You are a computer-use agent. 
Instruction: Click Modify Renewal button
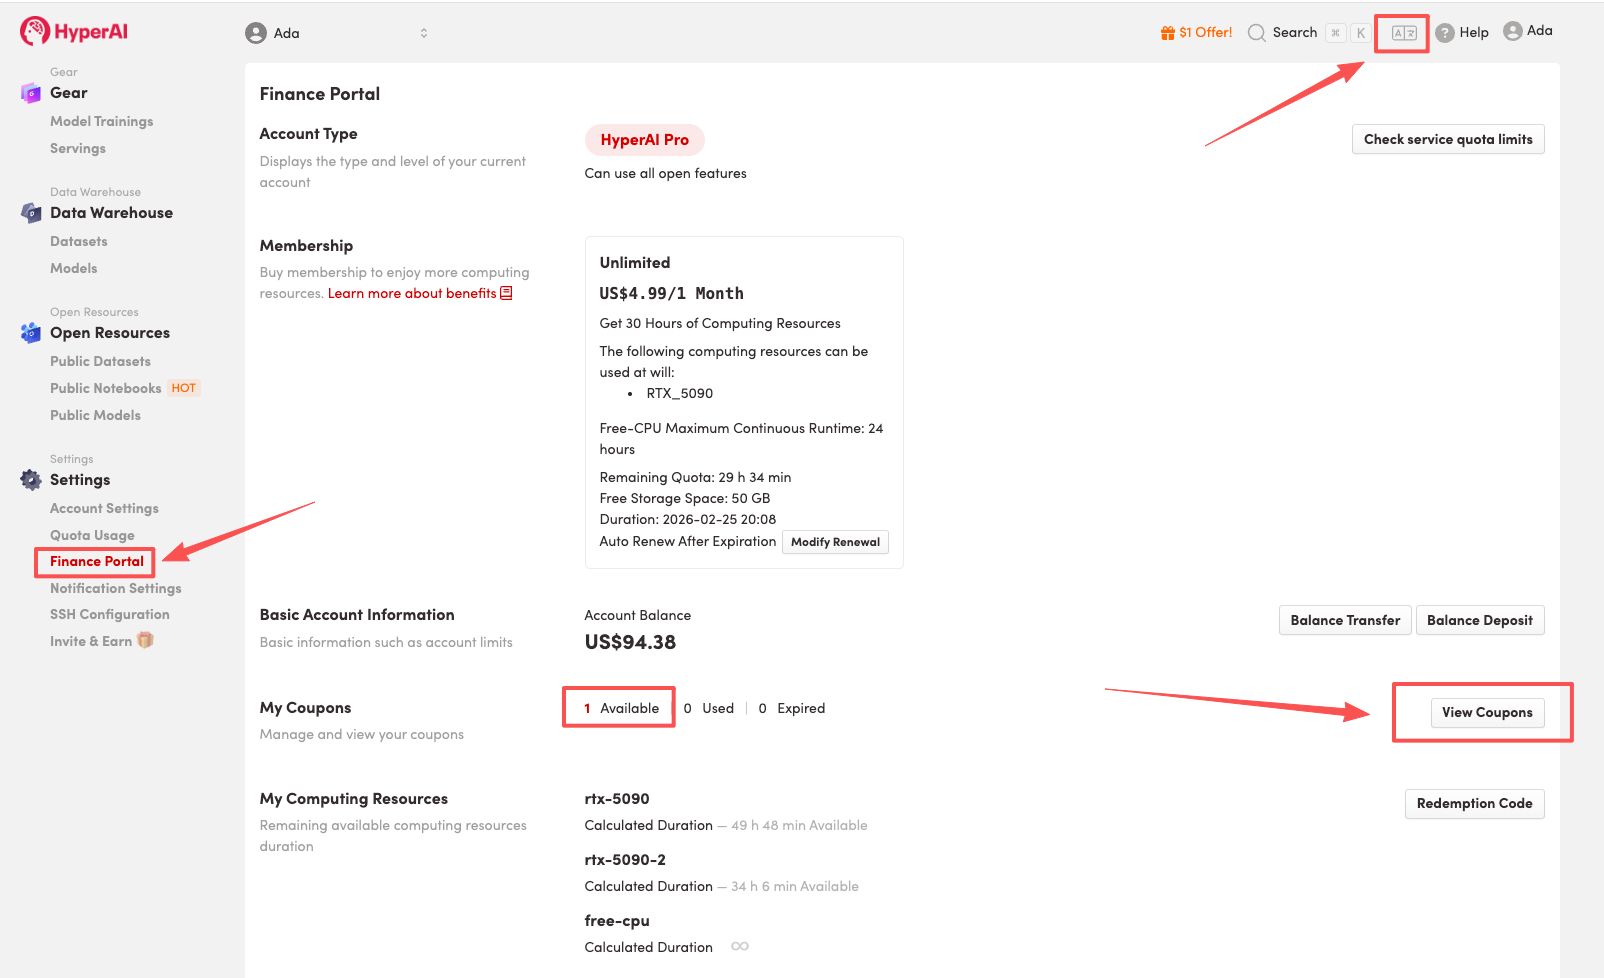pos(835,542)
